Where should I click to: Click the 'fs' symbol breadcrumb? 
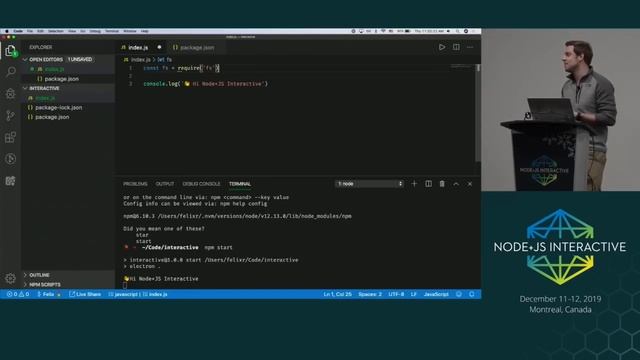[164, 60]
